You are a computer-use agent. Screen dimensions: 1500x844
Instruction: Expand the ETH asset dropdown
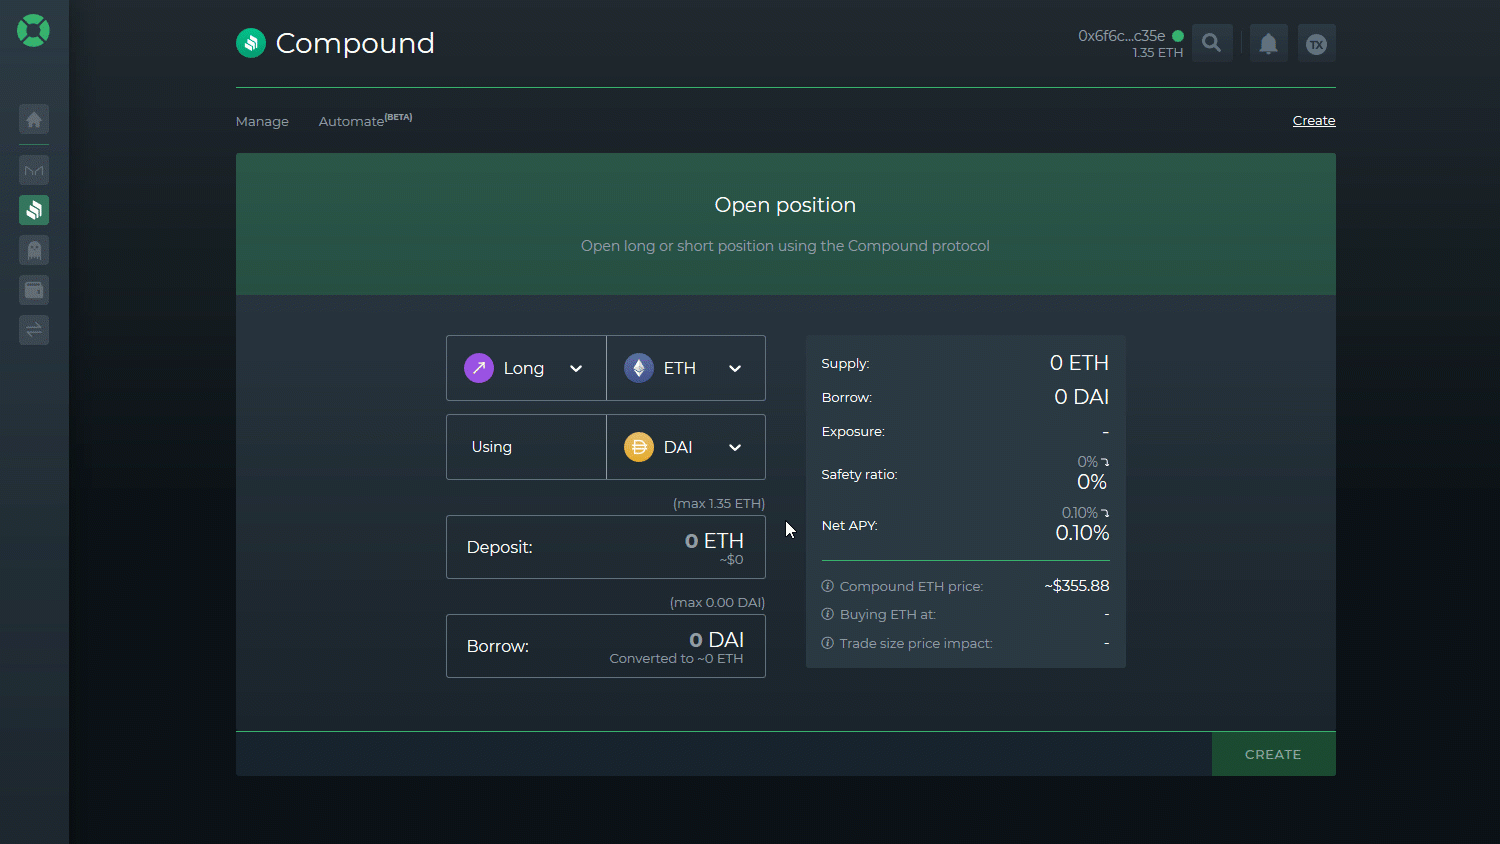(686, 368)
